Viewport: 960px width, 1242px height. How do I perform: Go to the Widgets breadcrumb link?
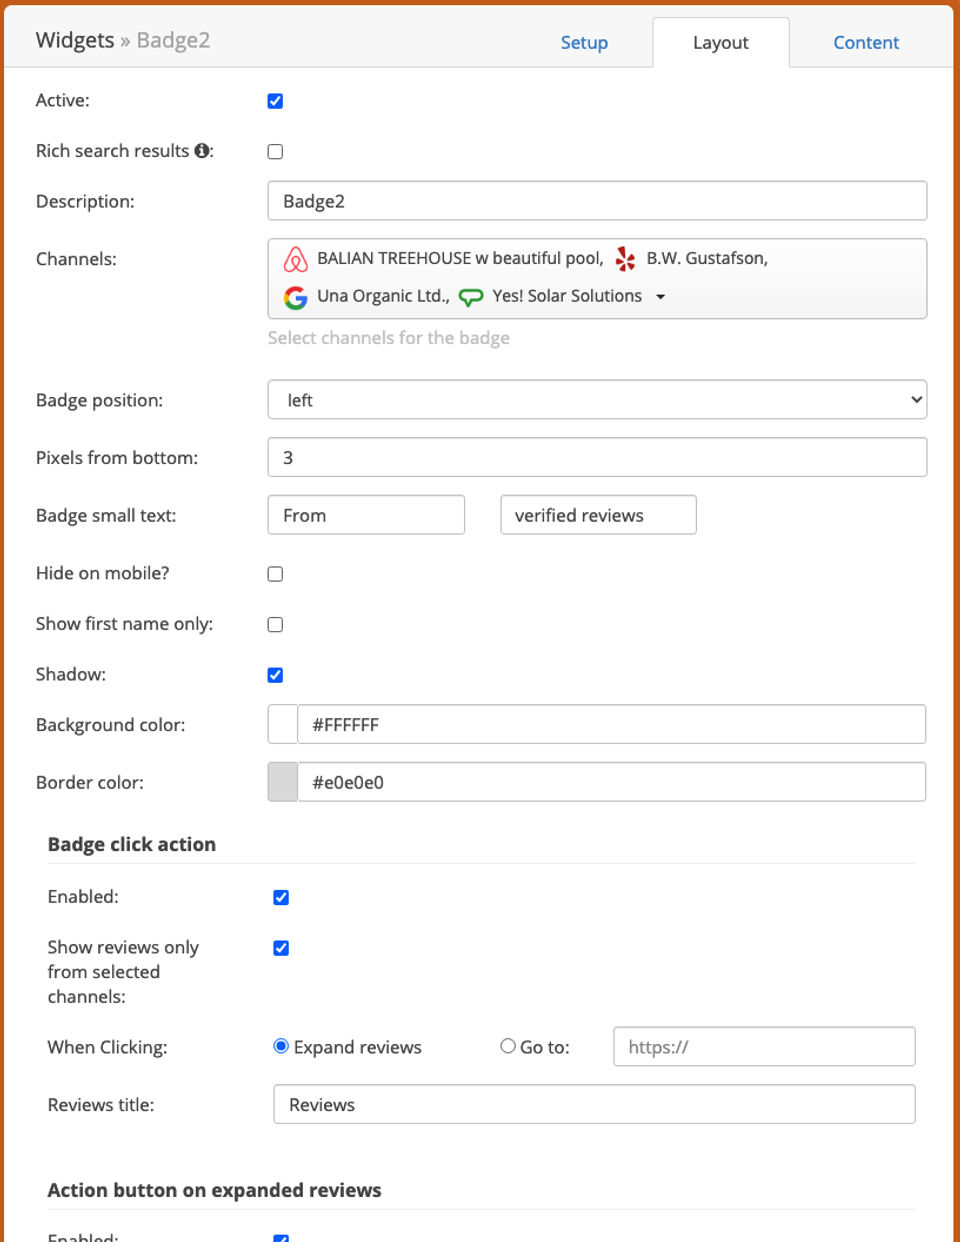click(x=75, y=40)
